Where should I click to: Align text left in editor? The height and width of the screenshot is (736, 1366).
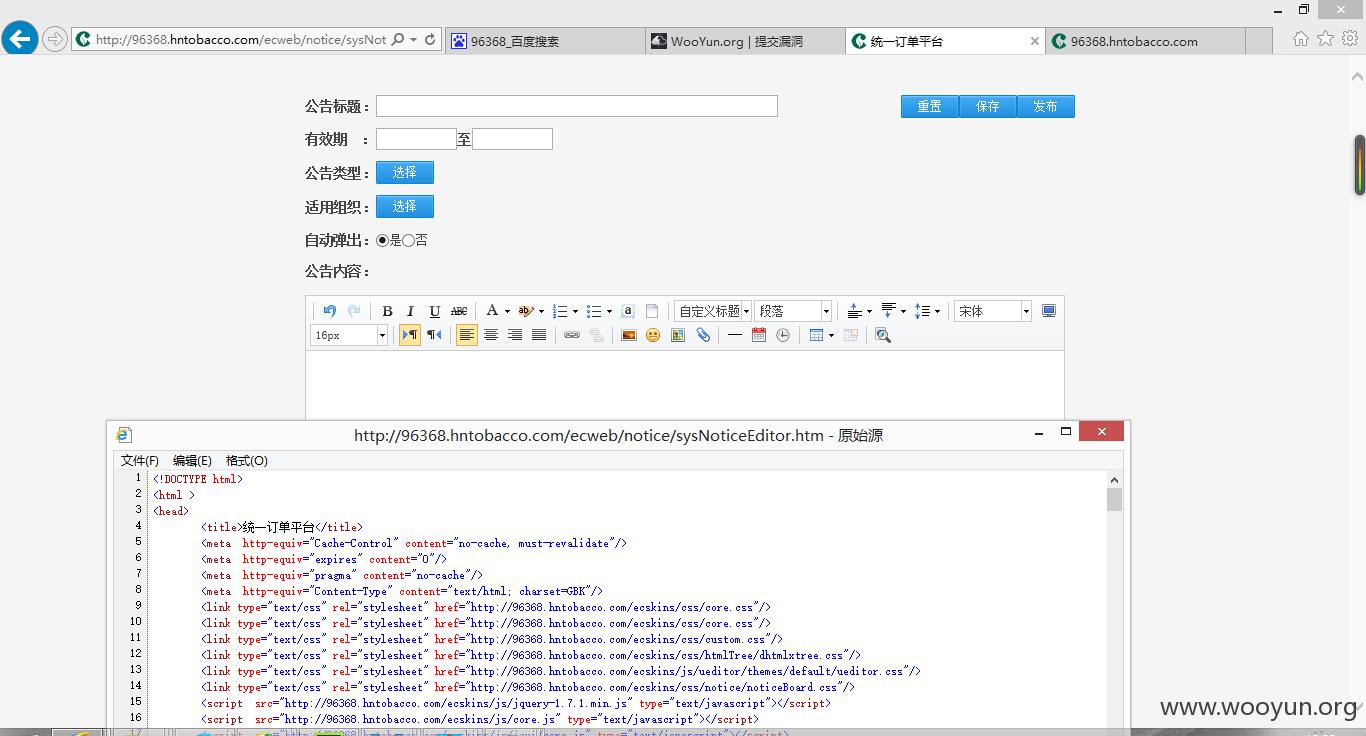tap(466, 335)
